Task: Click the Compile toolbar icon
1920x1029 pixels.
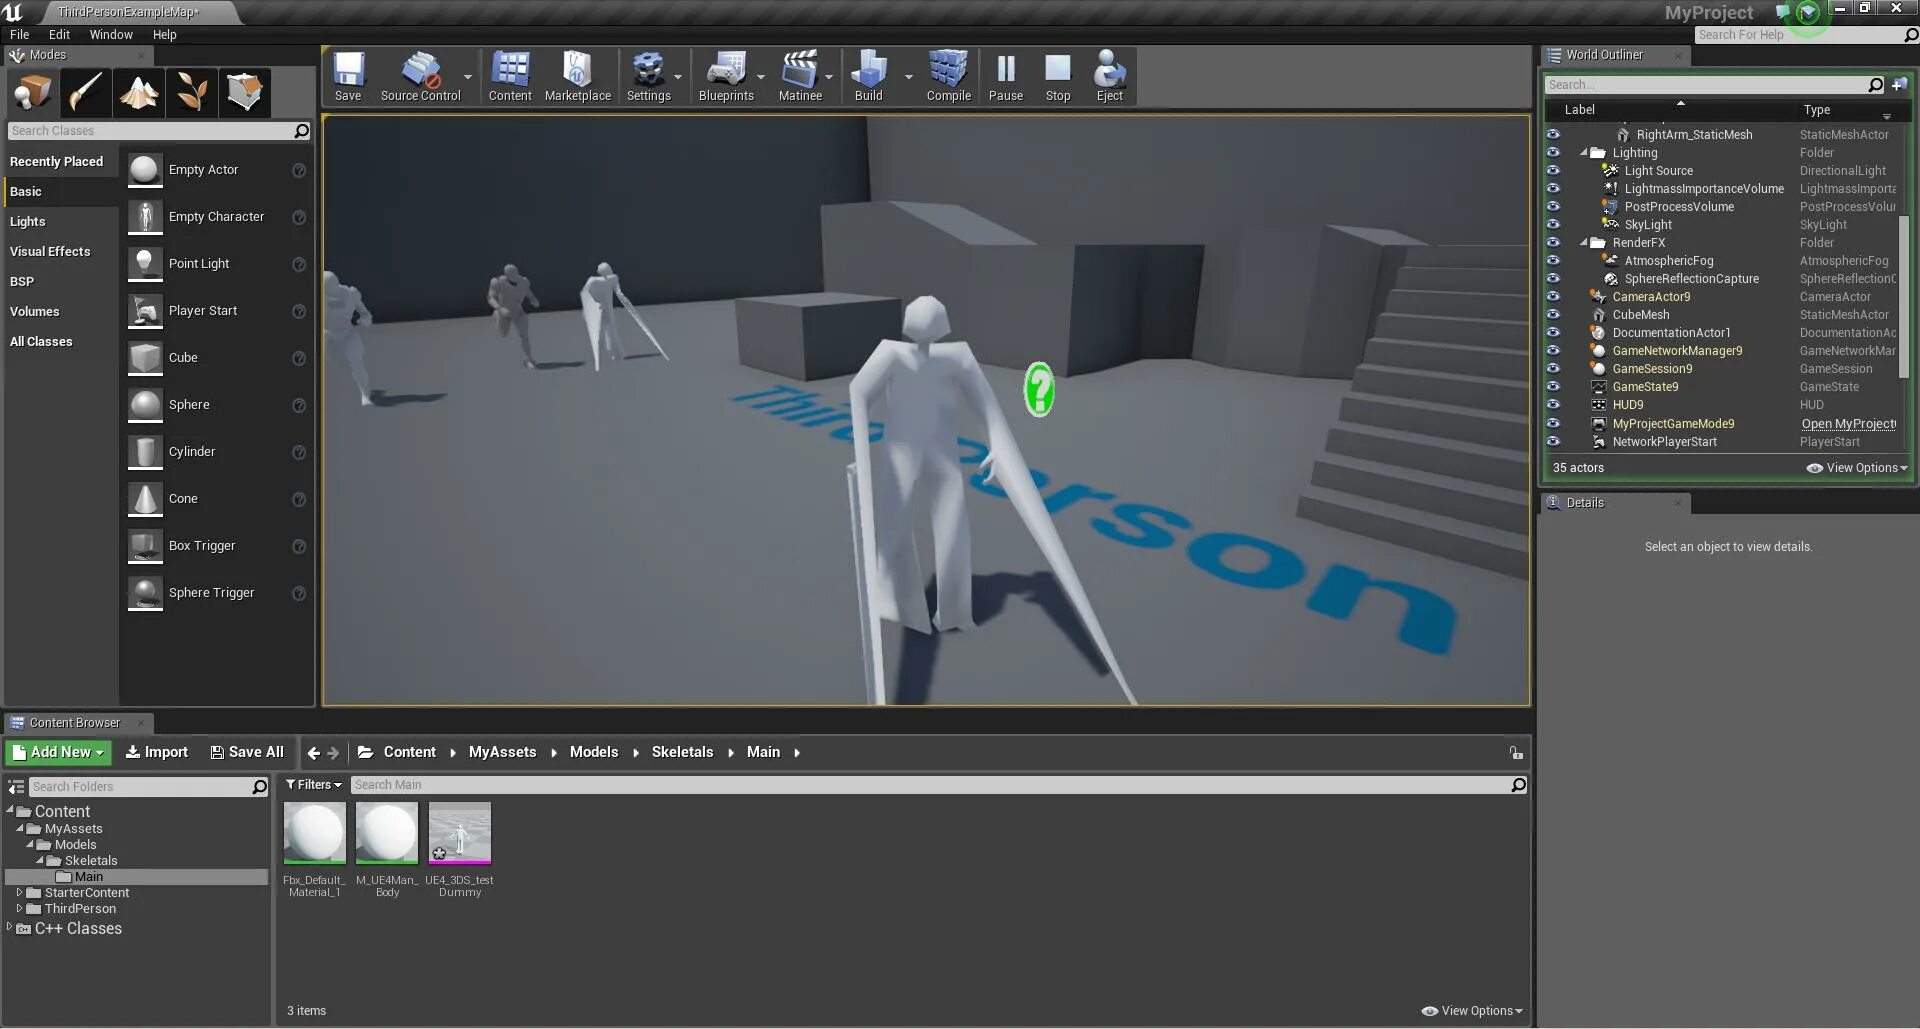Action: pos(948,76)
